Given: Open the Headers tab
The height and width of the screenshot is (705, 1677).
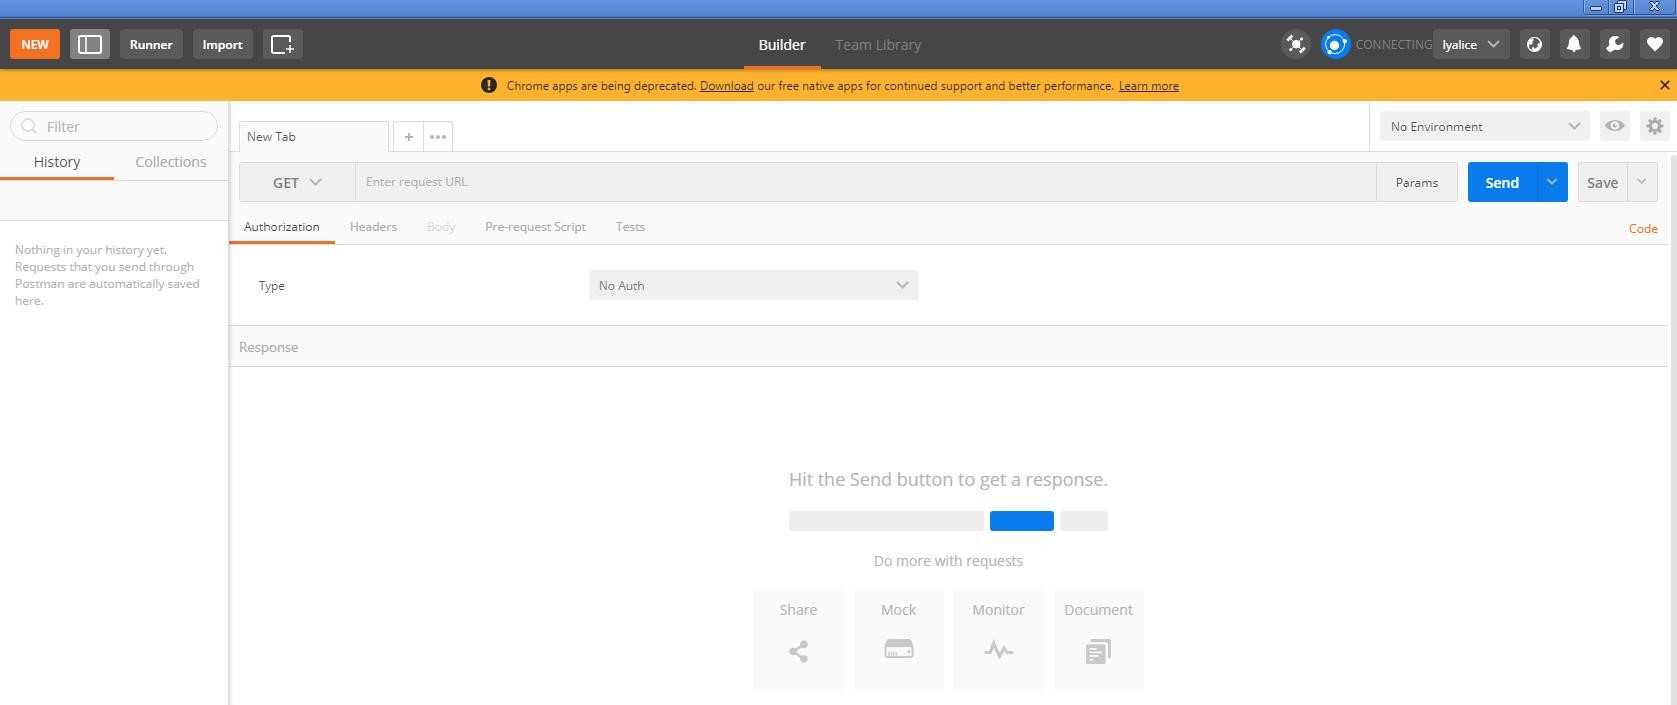Looking at the screenshot, I should 373,227.
